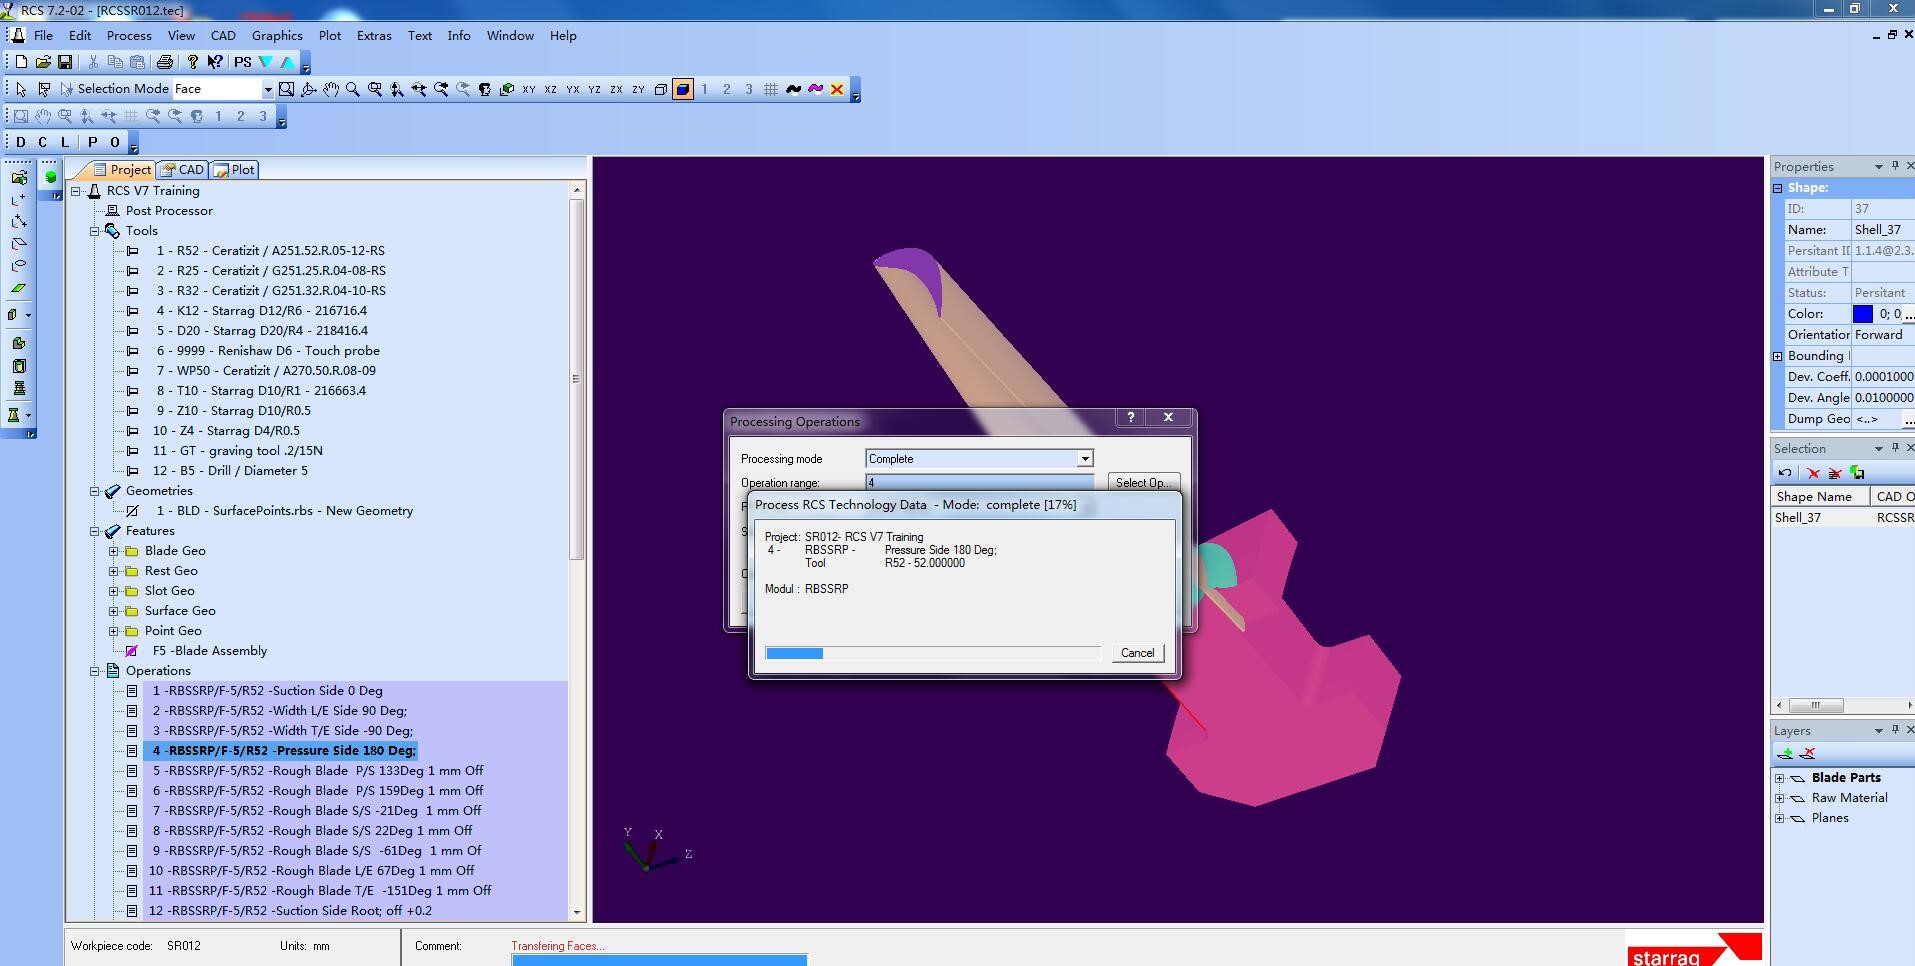This screenshot has height=966, width=1915.
Task: Click the red X toolbar icon
Action: click(837, 89)
